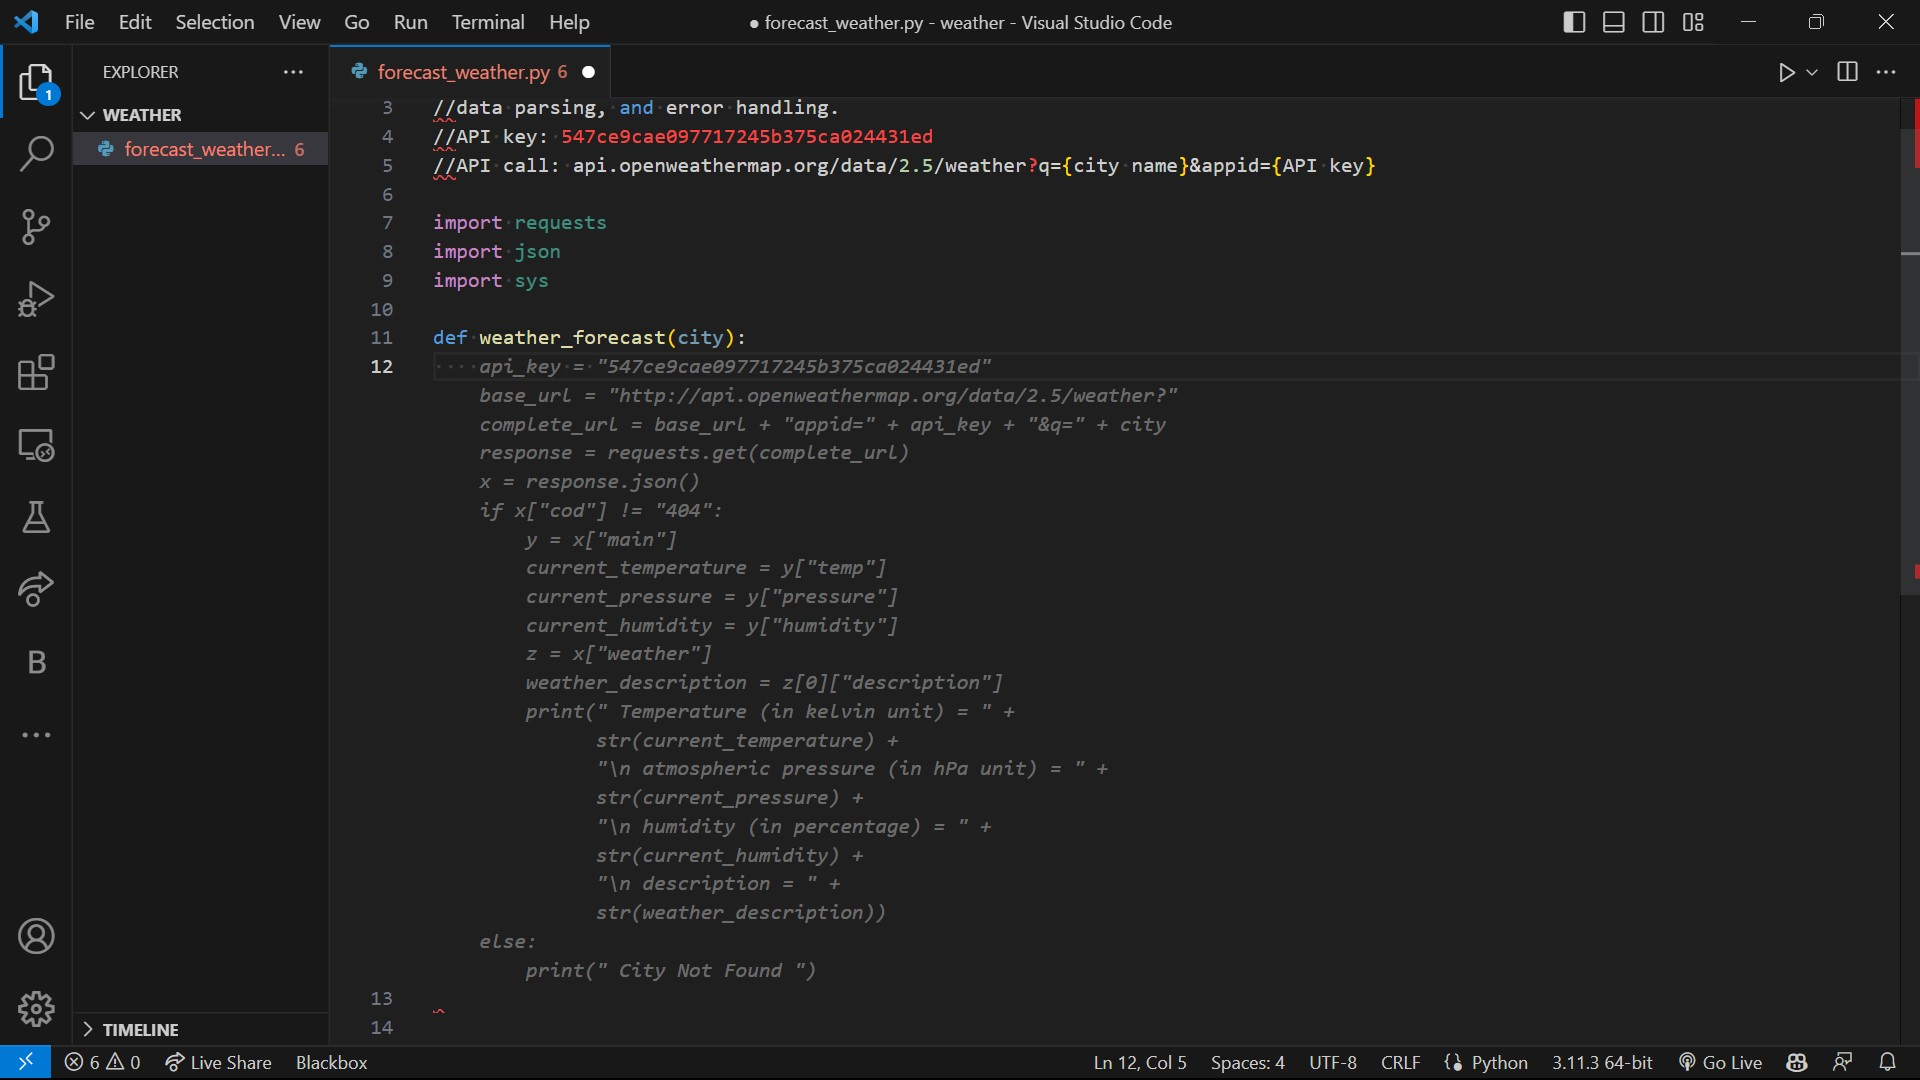1920x1080 pixels.
Task: Switch to the forecast_weather.py tab
Action: 466,72
